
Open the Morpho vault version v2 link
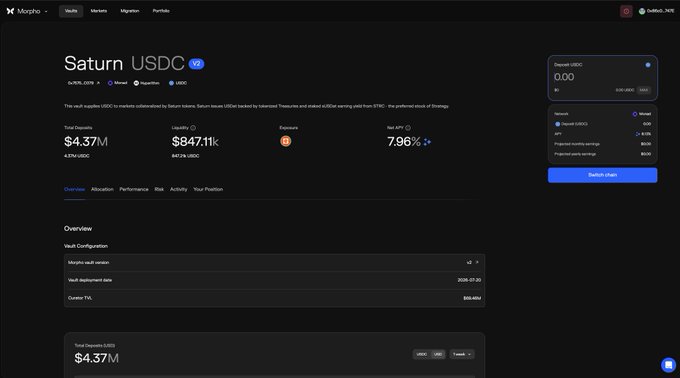coord(472,262)
